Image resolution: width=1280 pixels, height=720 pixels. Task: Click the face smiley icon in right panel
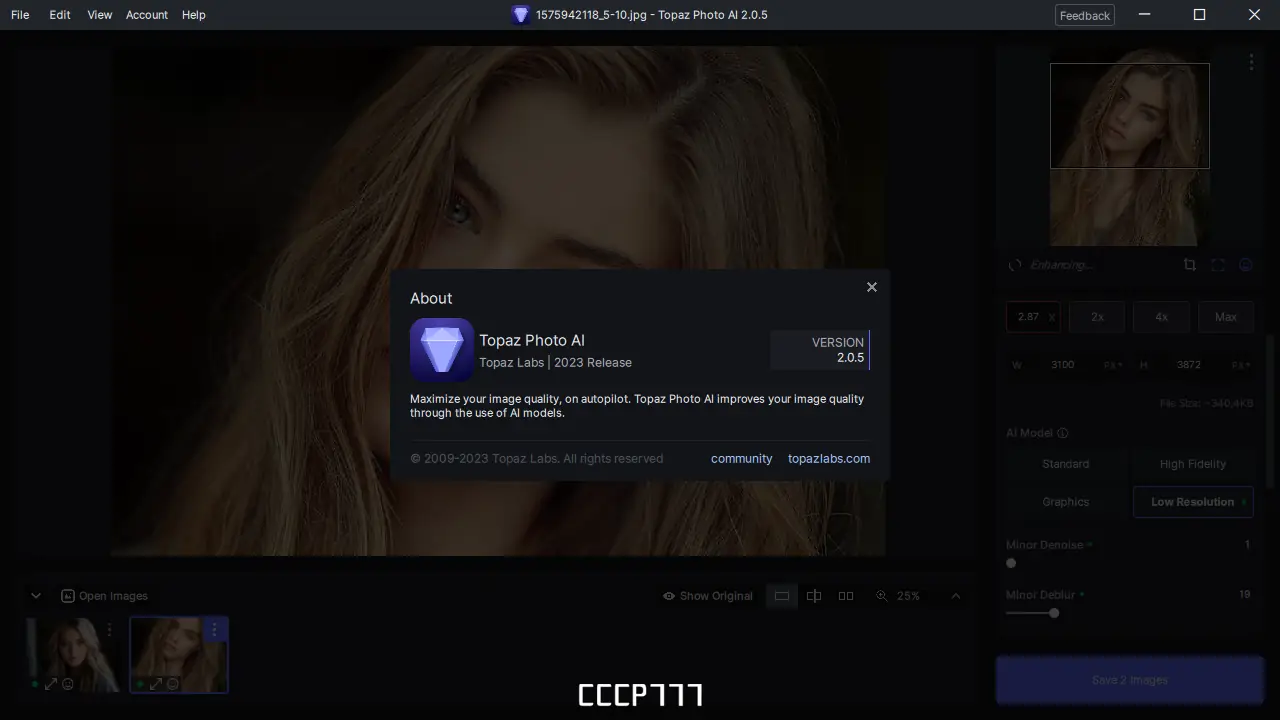click(1246, 265)
